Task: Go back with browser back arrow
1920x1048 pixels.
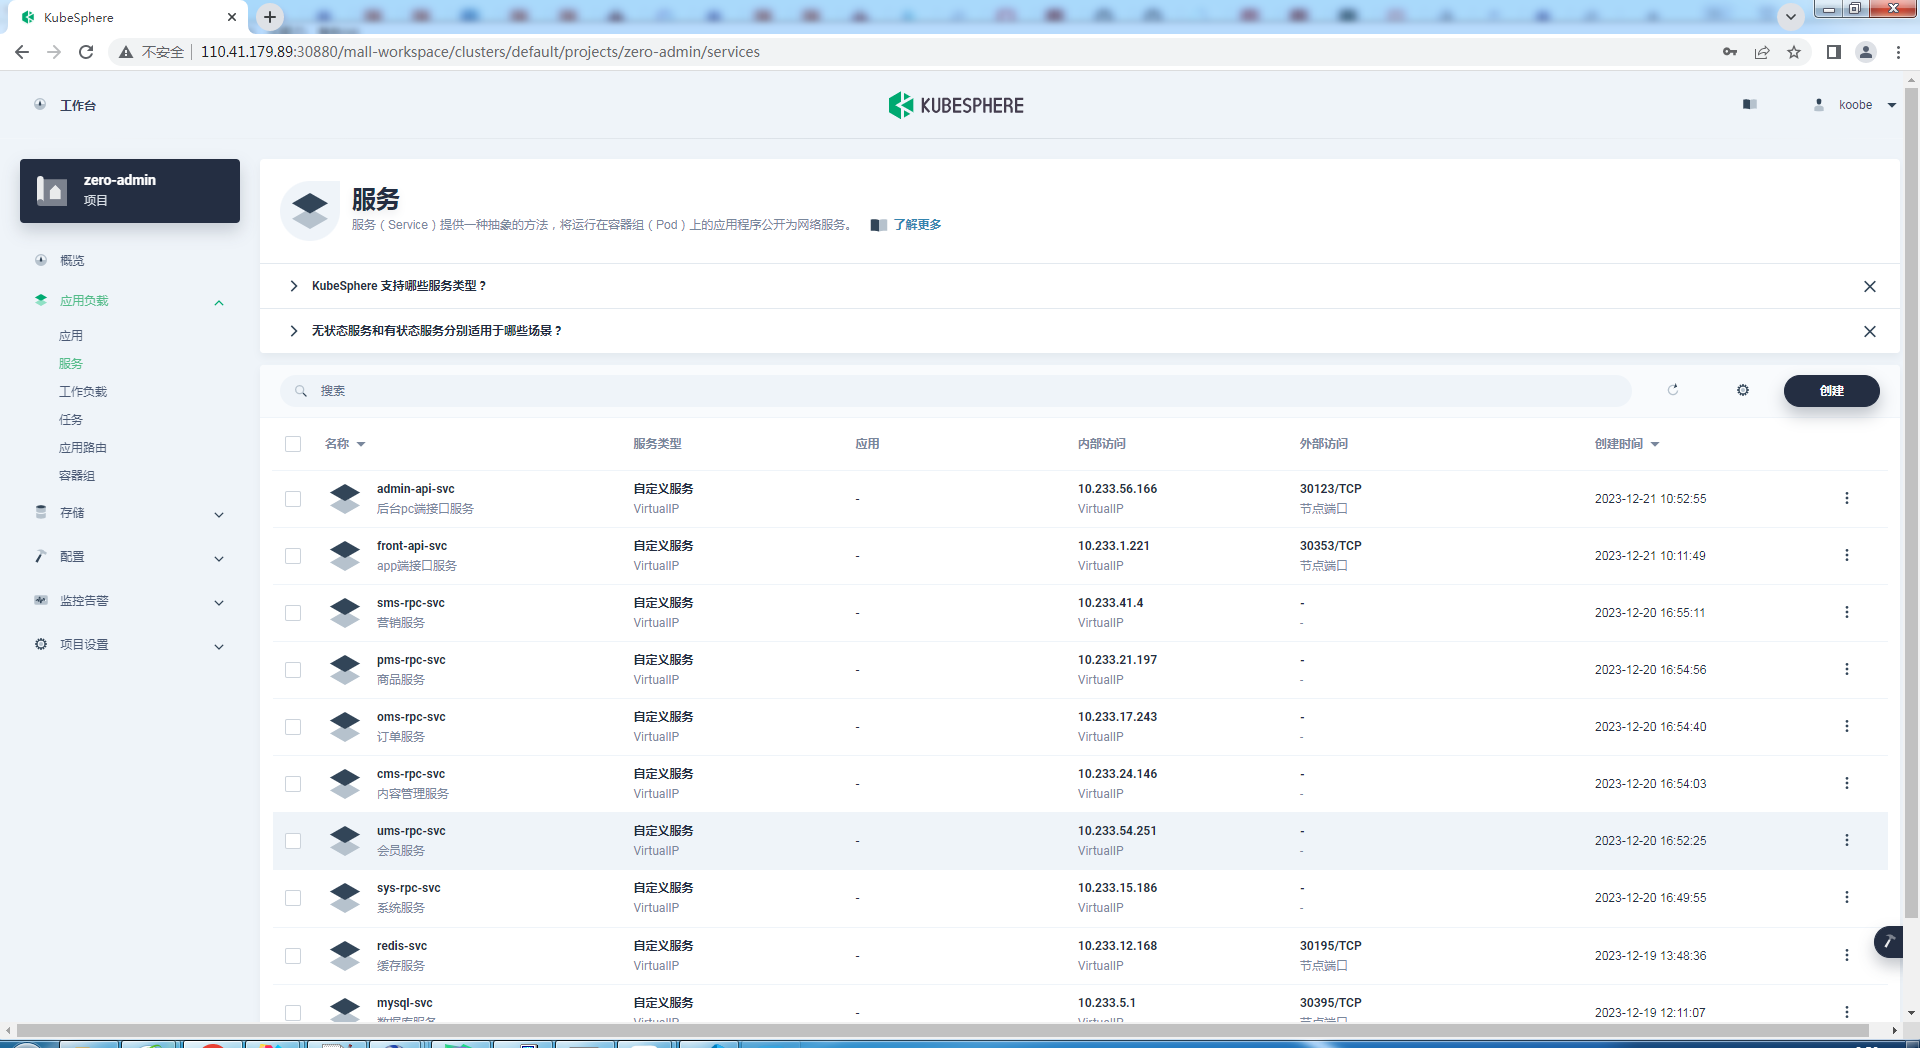Action: 22,52
